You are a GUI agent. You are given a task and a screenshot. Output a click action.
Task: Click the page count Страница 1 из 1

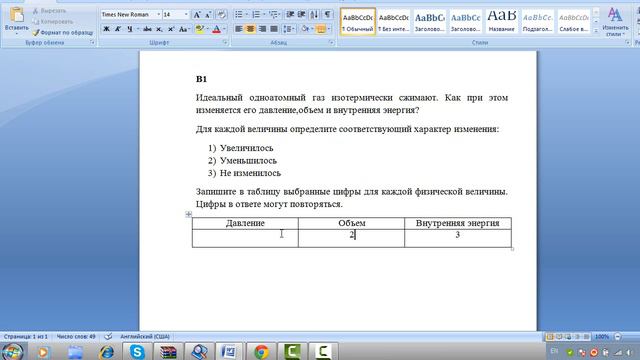tap(26, 337)
